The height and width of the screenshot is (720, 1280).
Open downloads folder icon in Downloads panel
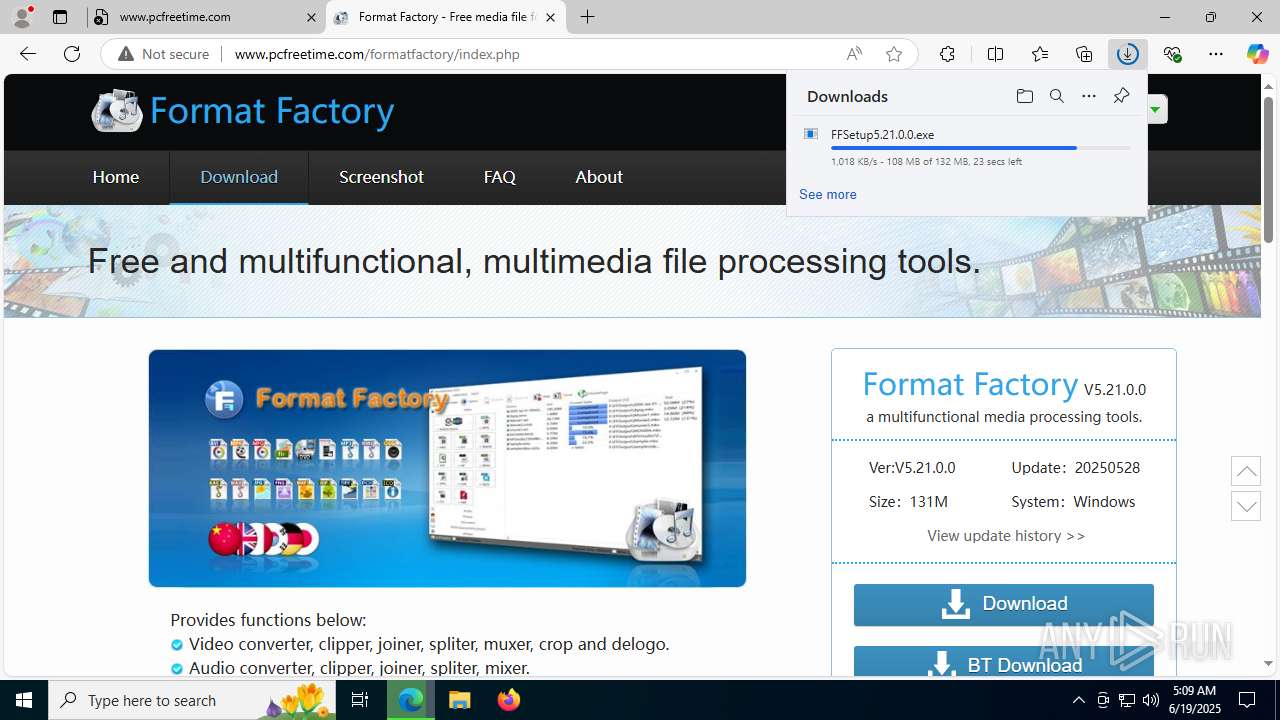tap(1024, 96)
